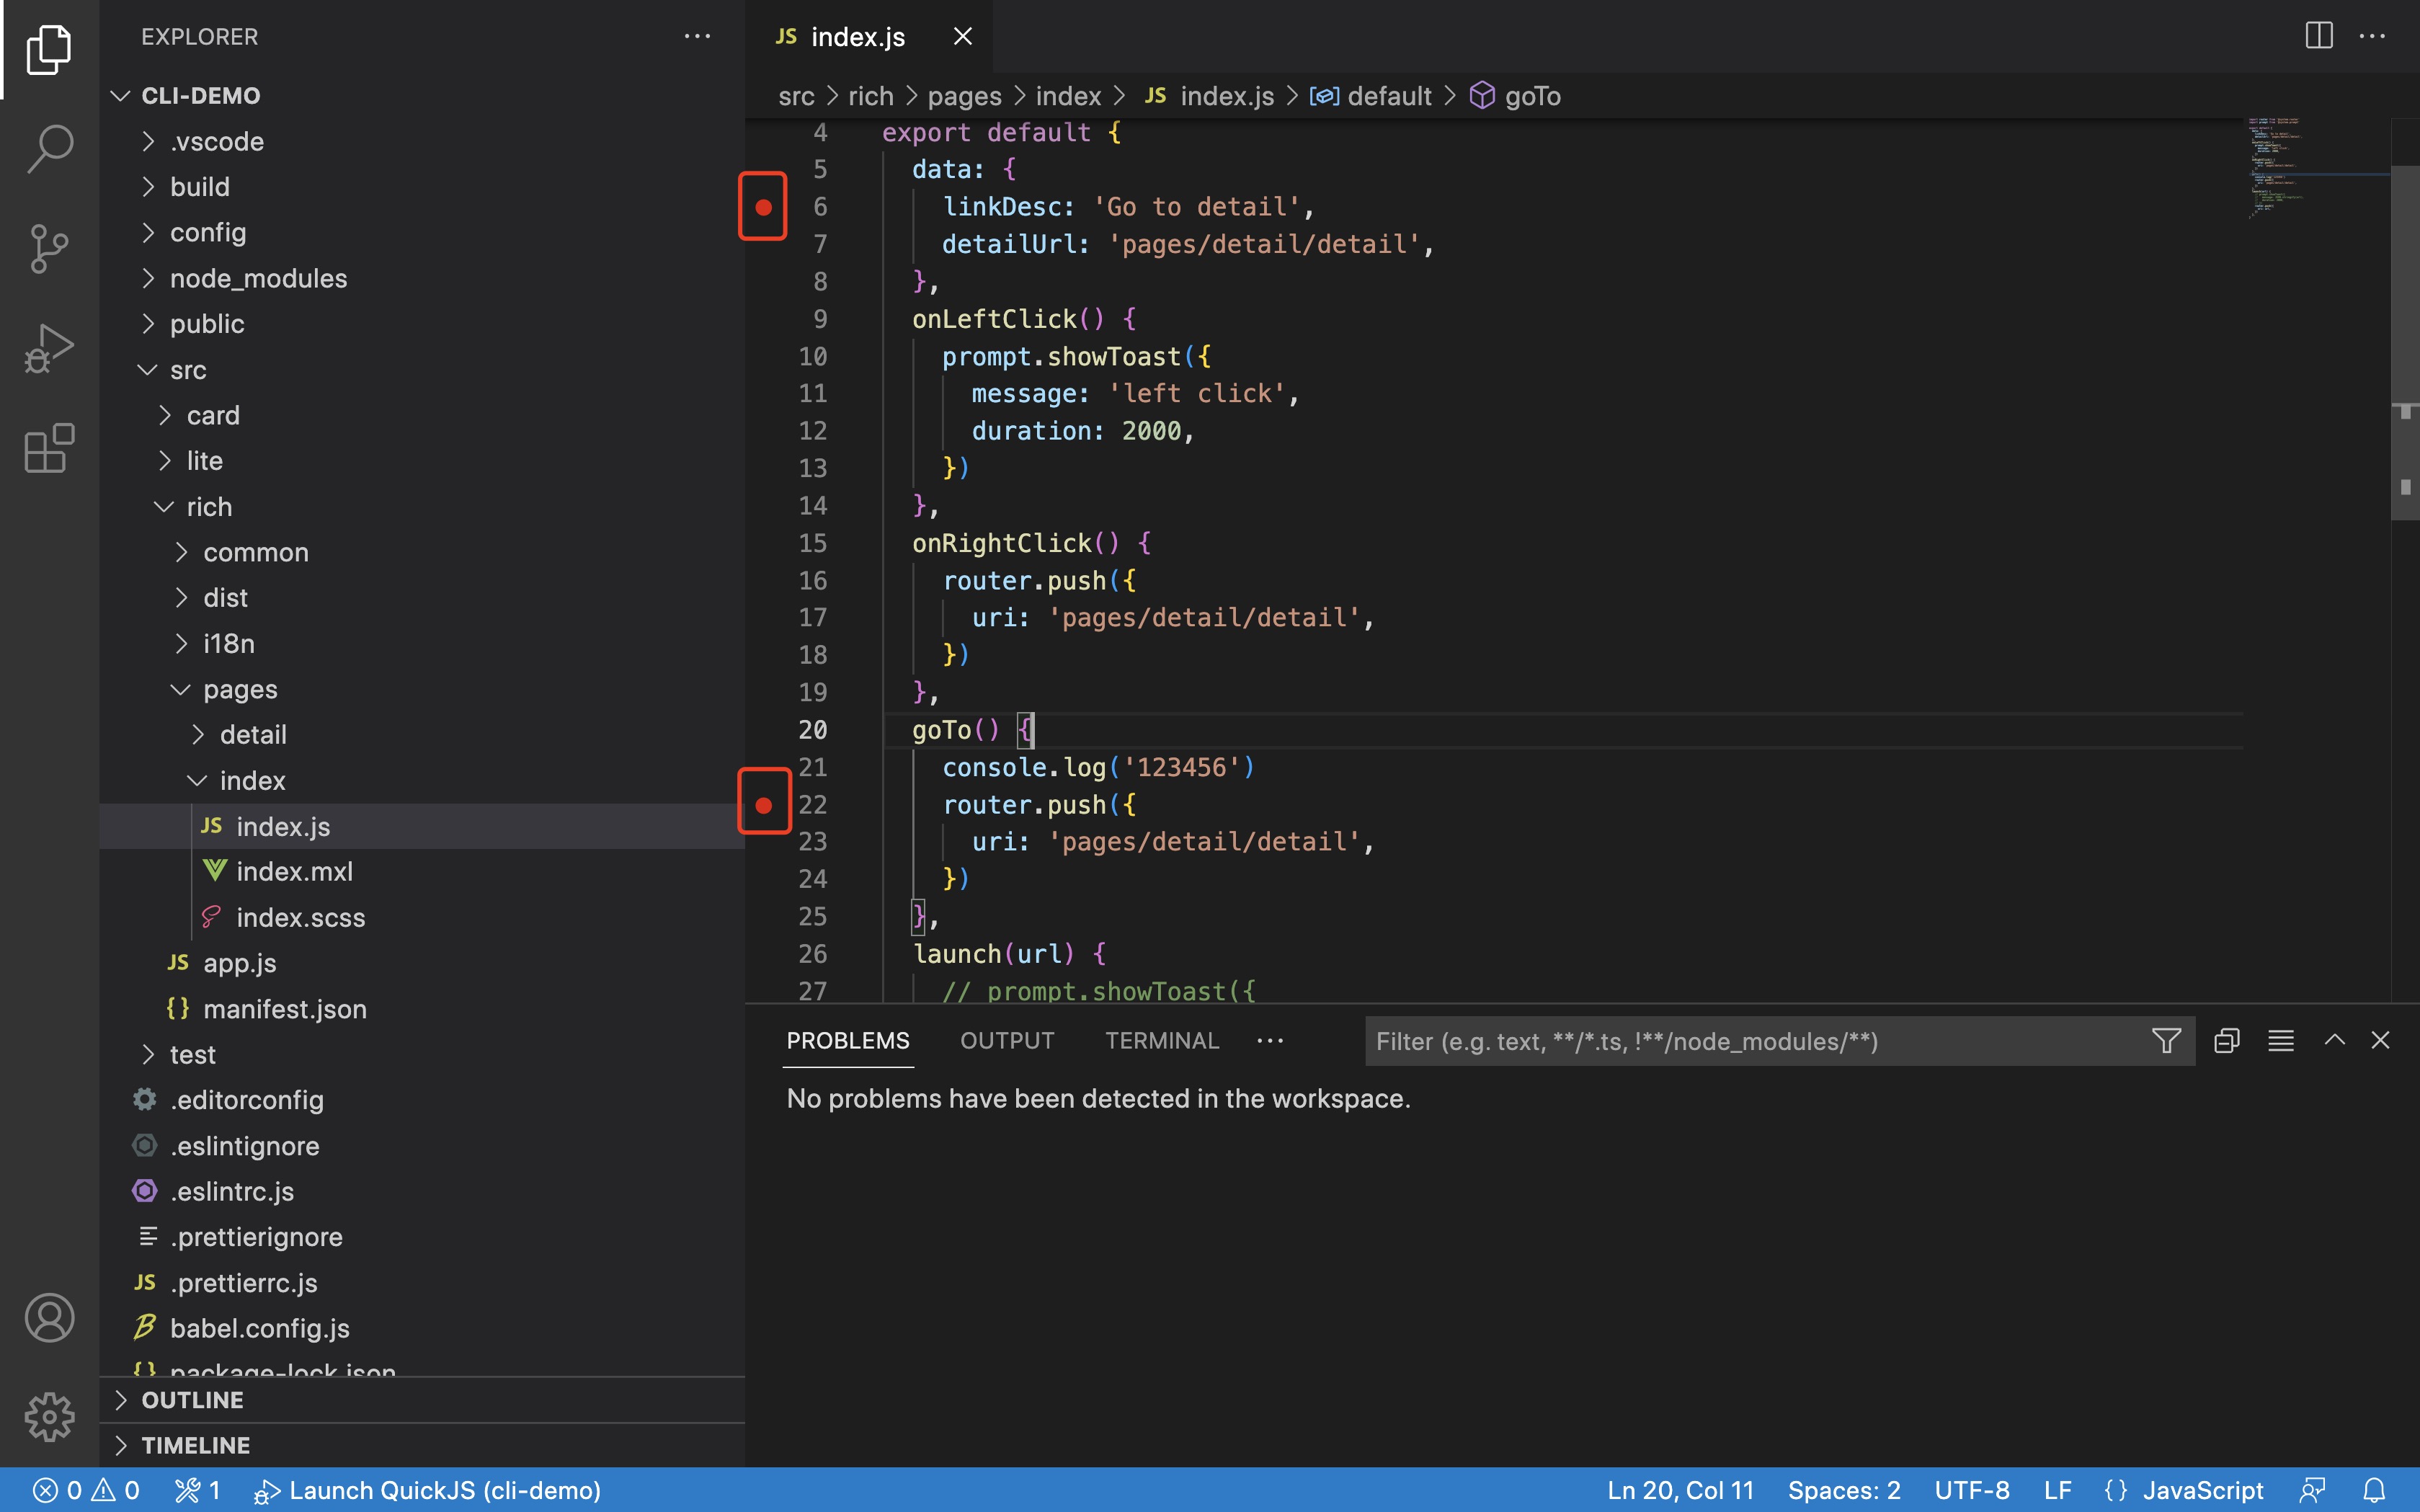Start Launch QuickJS debug configuration
The height and width of the screenshot is (1512, 2420).
pos(427,1490)
